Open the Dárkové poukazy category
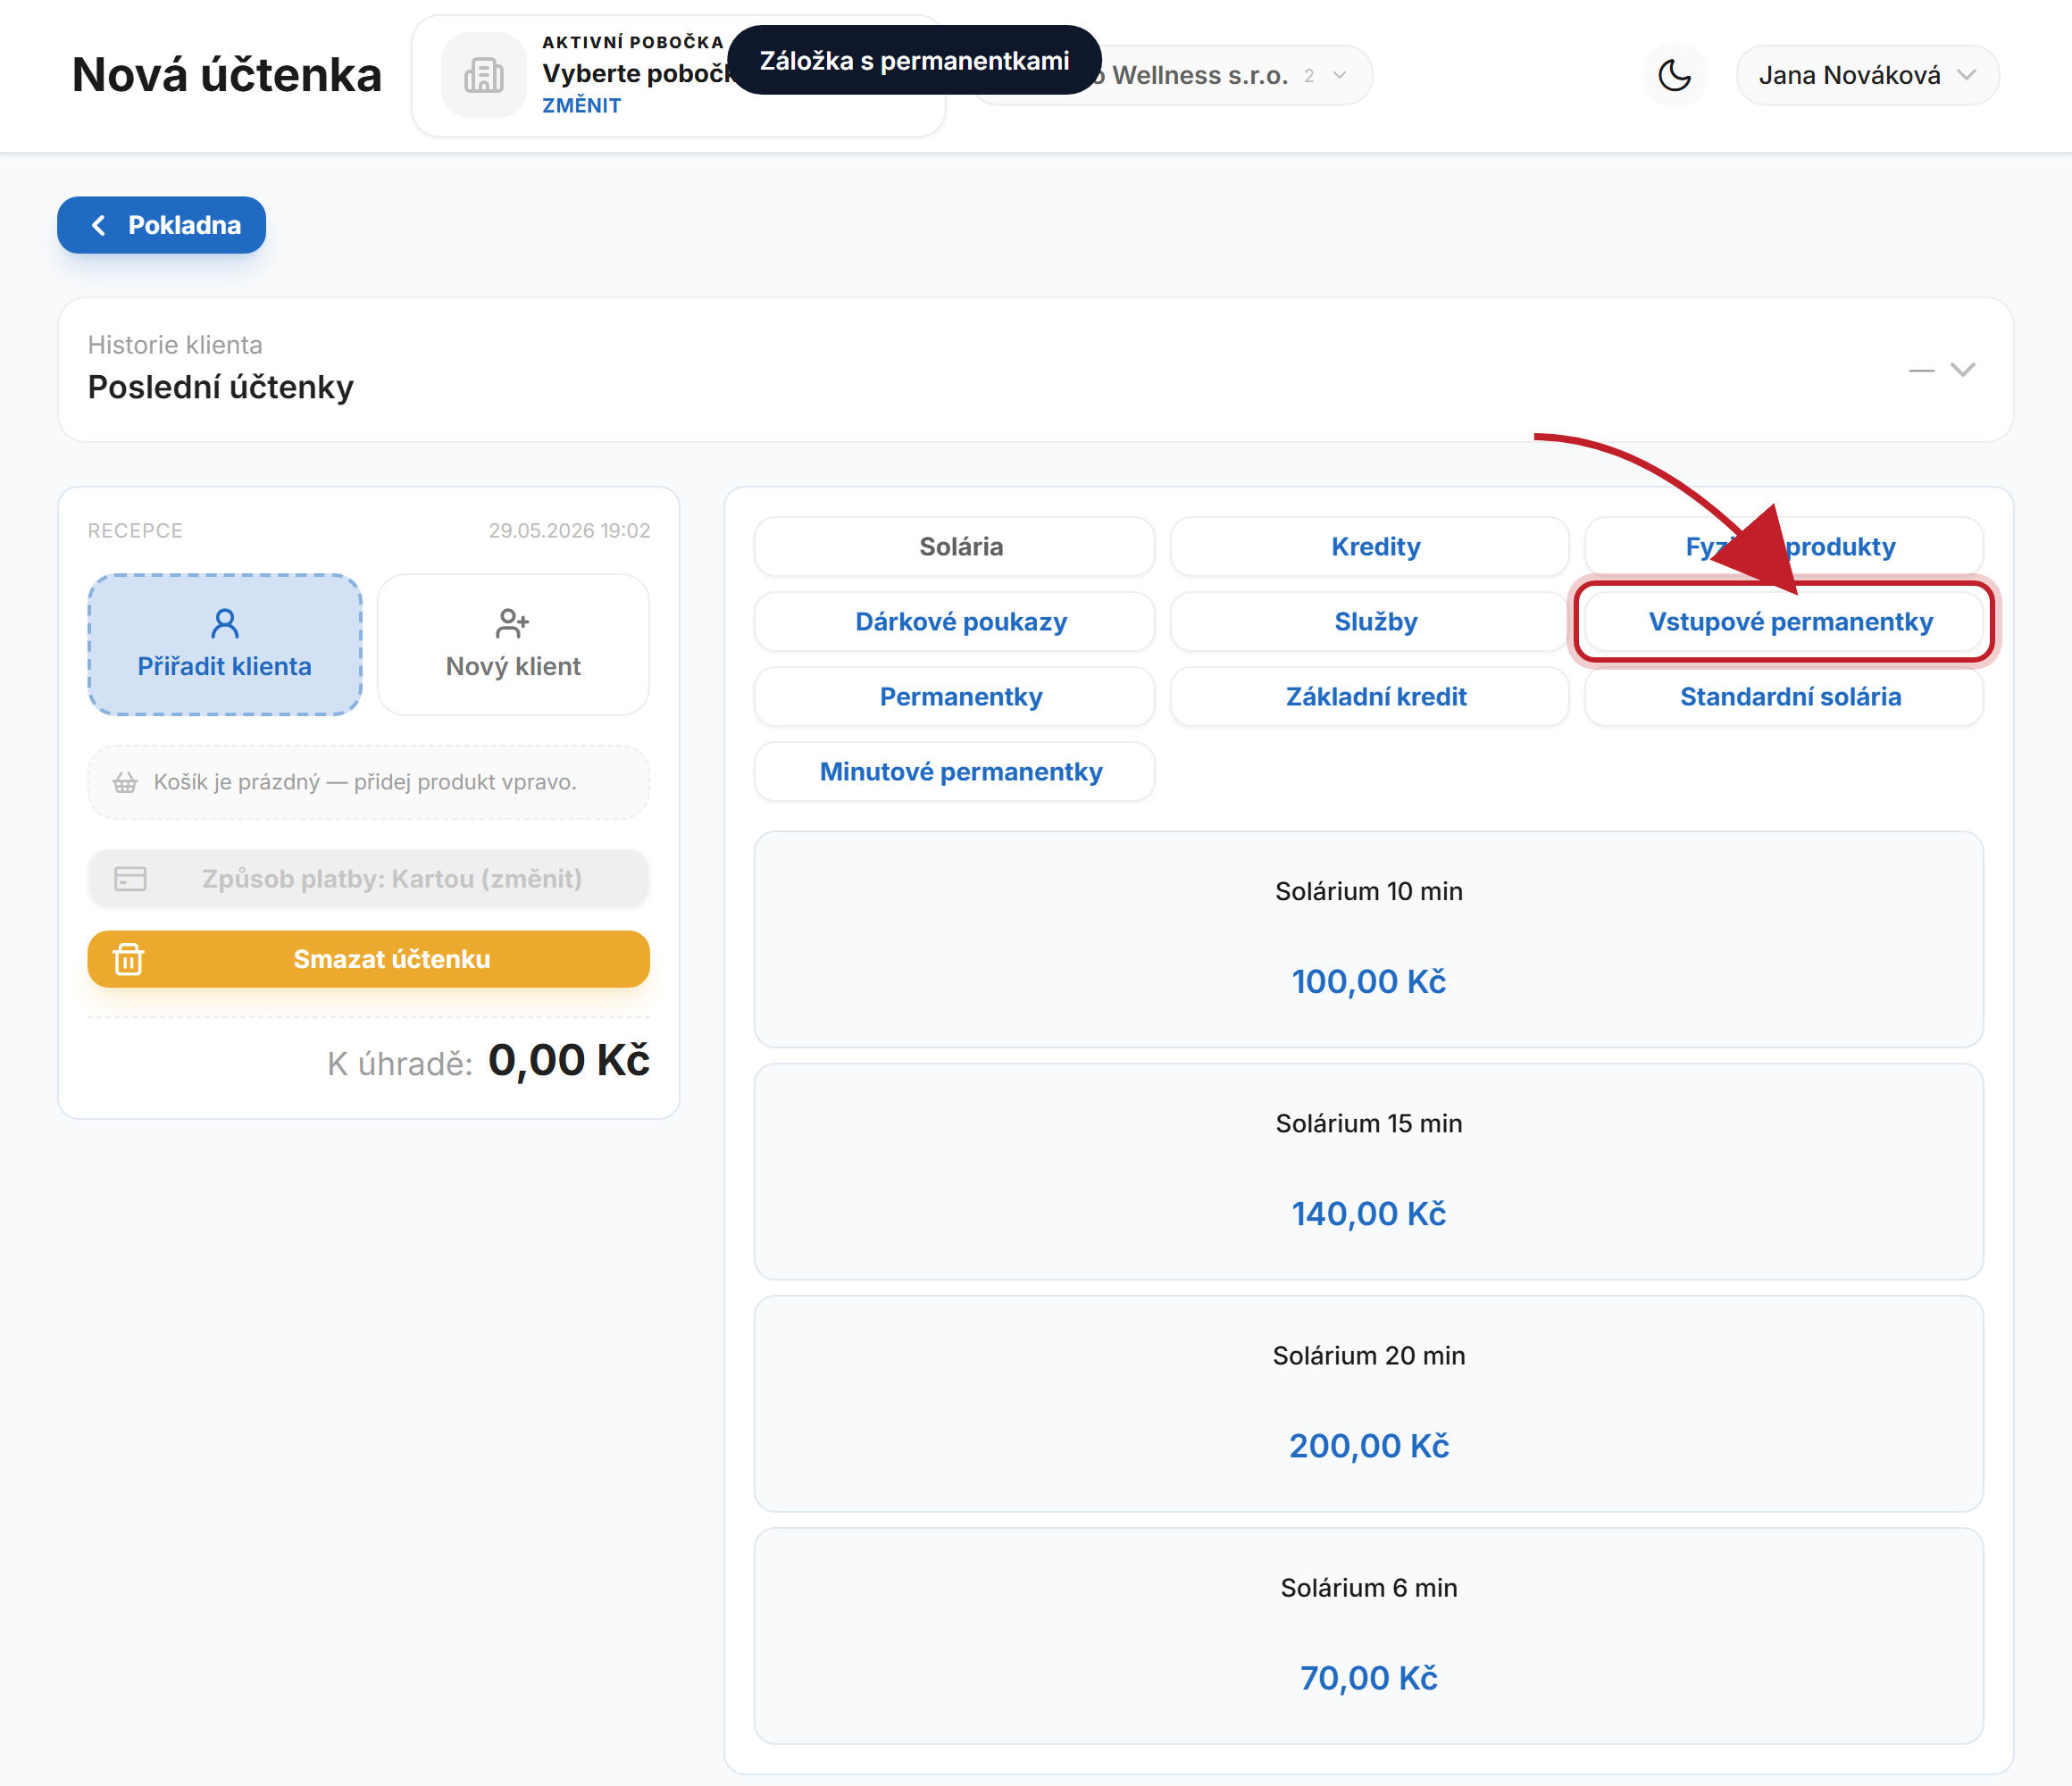The image size is (2072, 1786). tap(954, 622)
